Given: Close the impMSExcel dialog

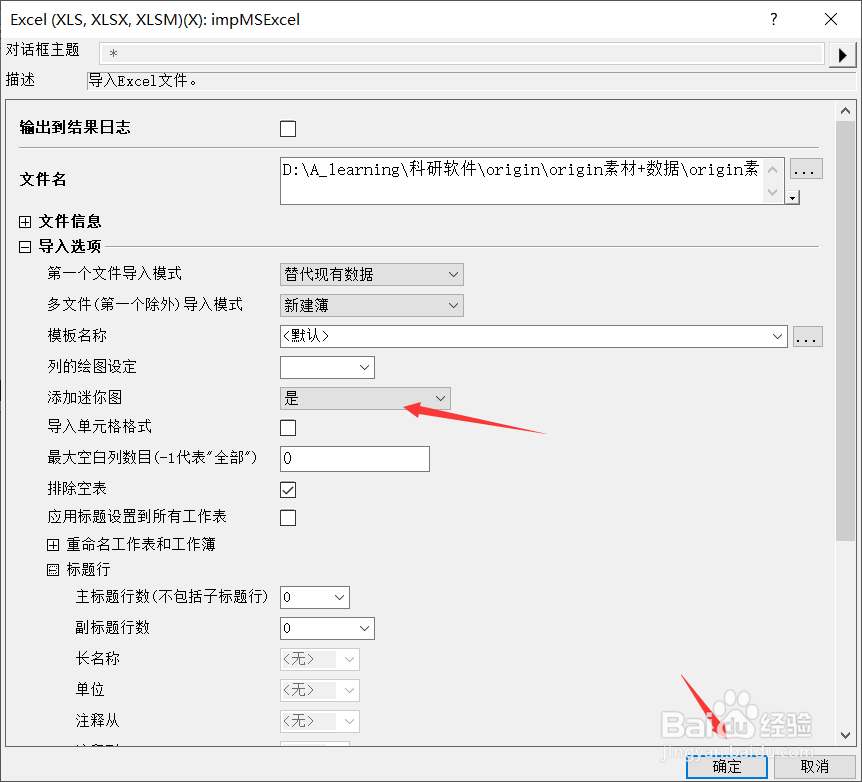Looking at the screenshot, I should pos(831,19).
